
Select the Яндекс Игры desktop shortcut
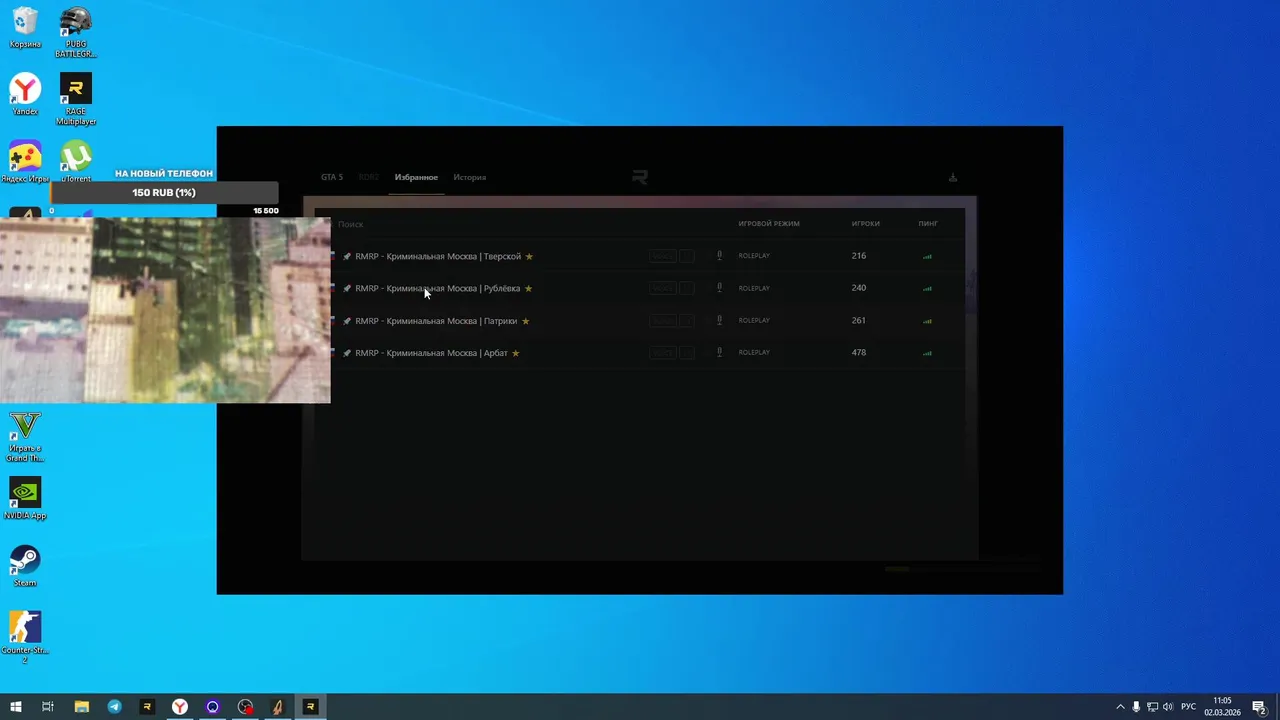click(25, 162)
